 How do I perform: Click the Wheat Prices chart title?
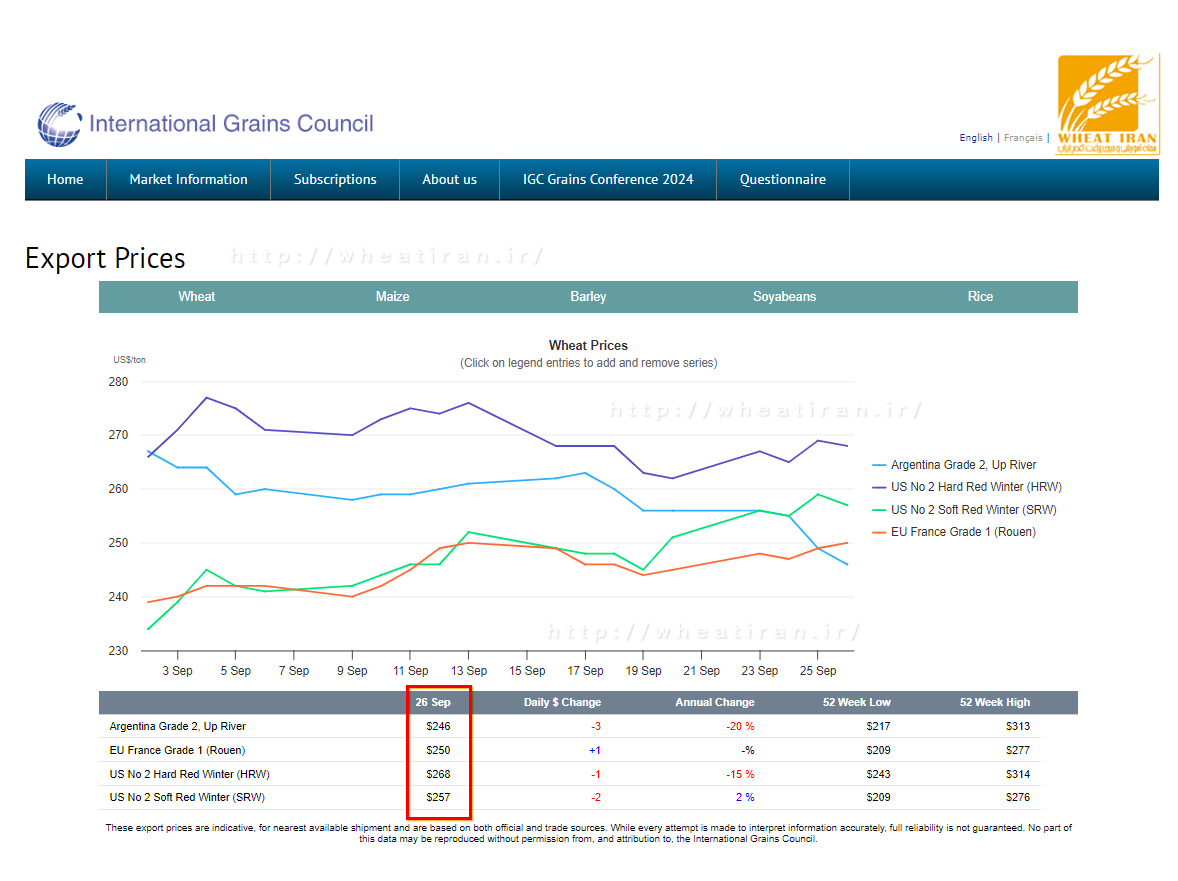point(588,345)
